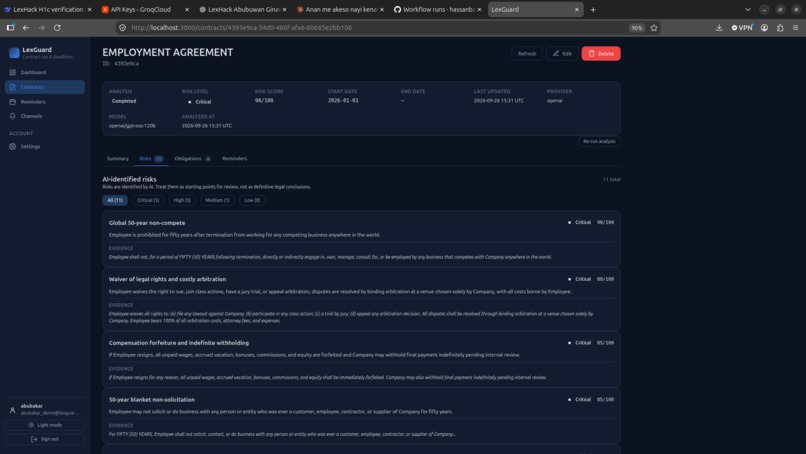Click the site shield icon in address bar

pyautogui.click(x=122, y=28)
